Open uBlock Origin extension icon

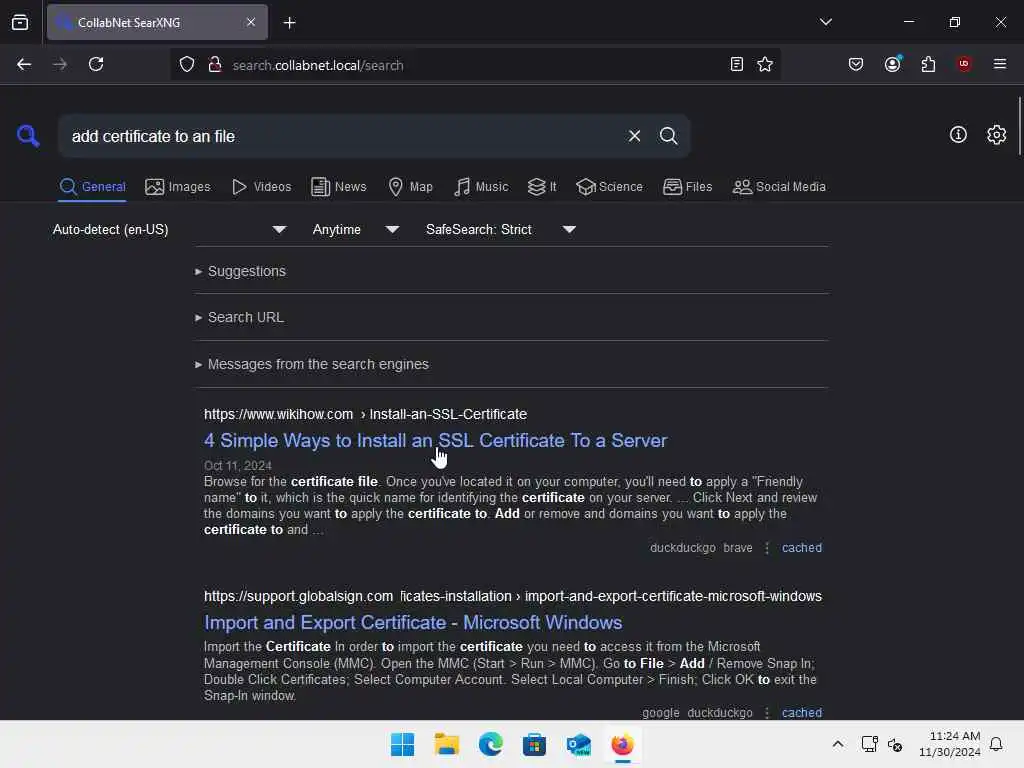click(x=964, y=64)
